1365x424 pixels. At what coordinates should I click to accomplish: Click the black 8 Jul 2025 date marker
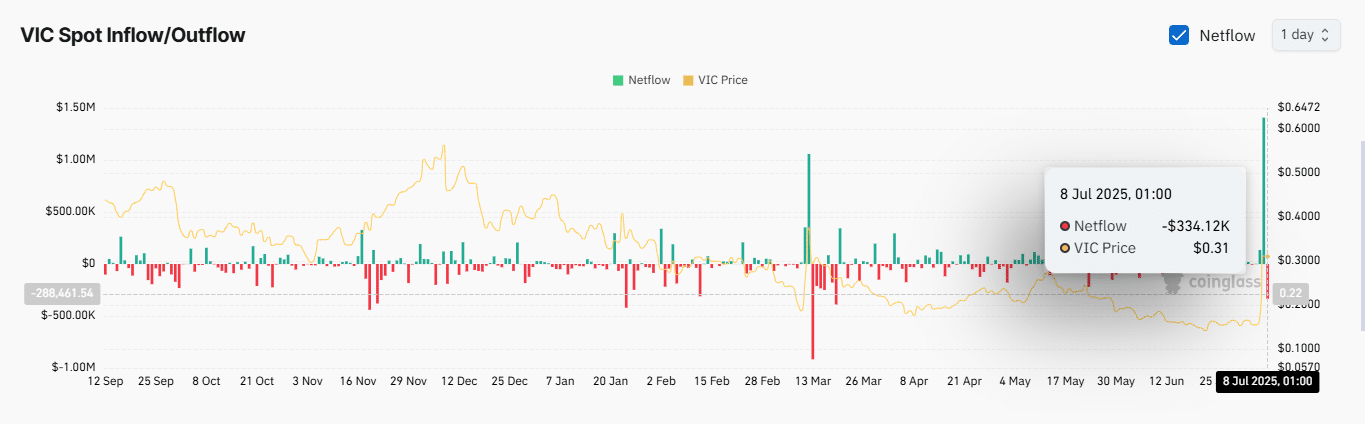point(1267,381)
